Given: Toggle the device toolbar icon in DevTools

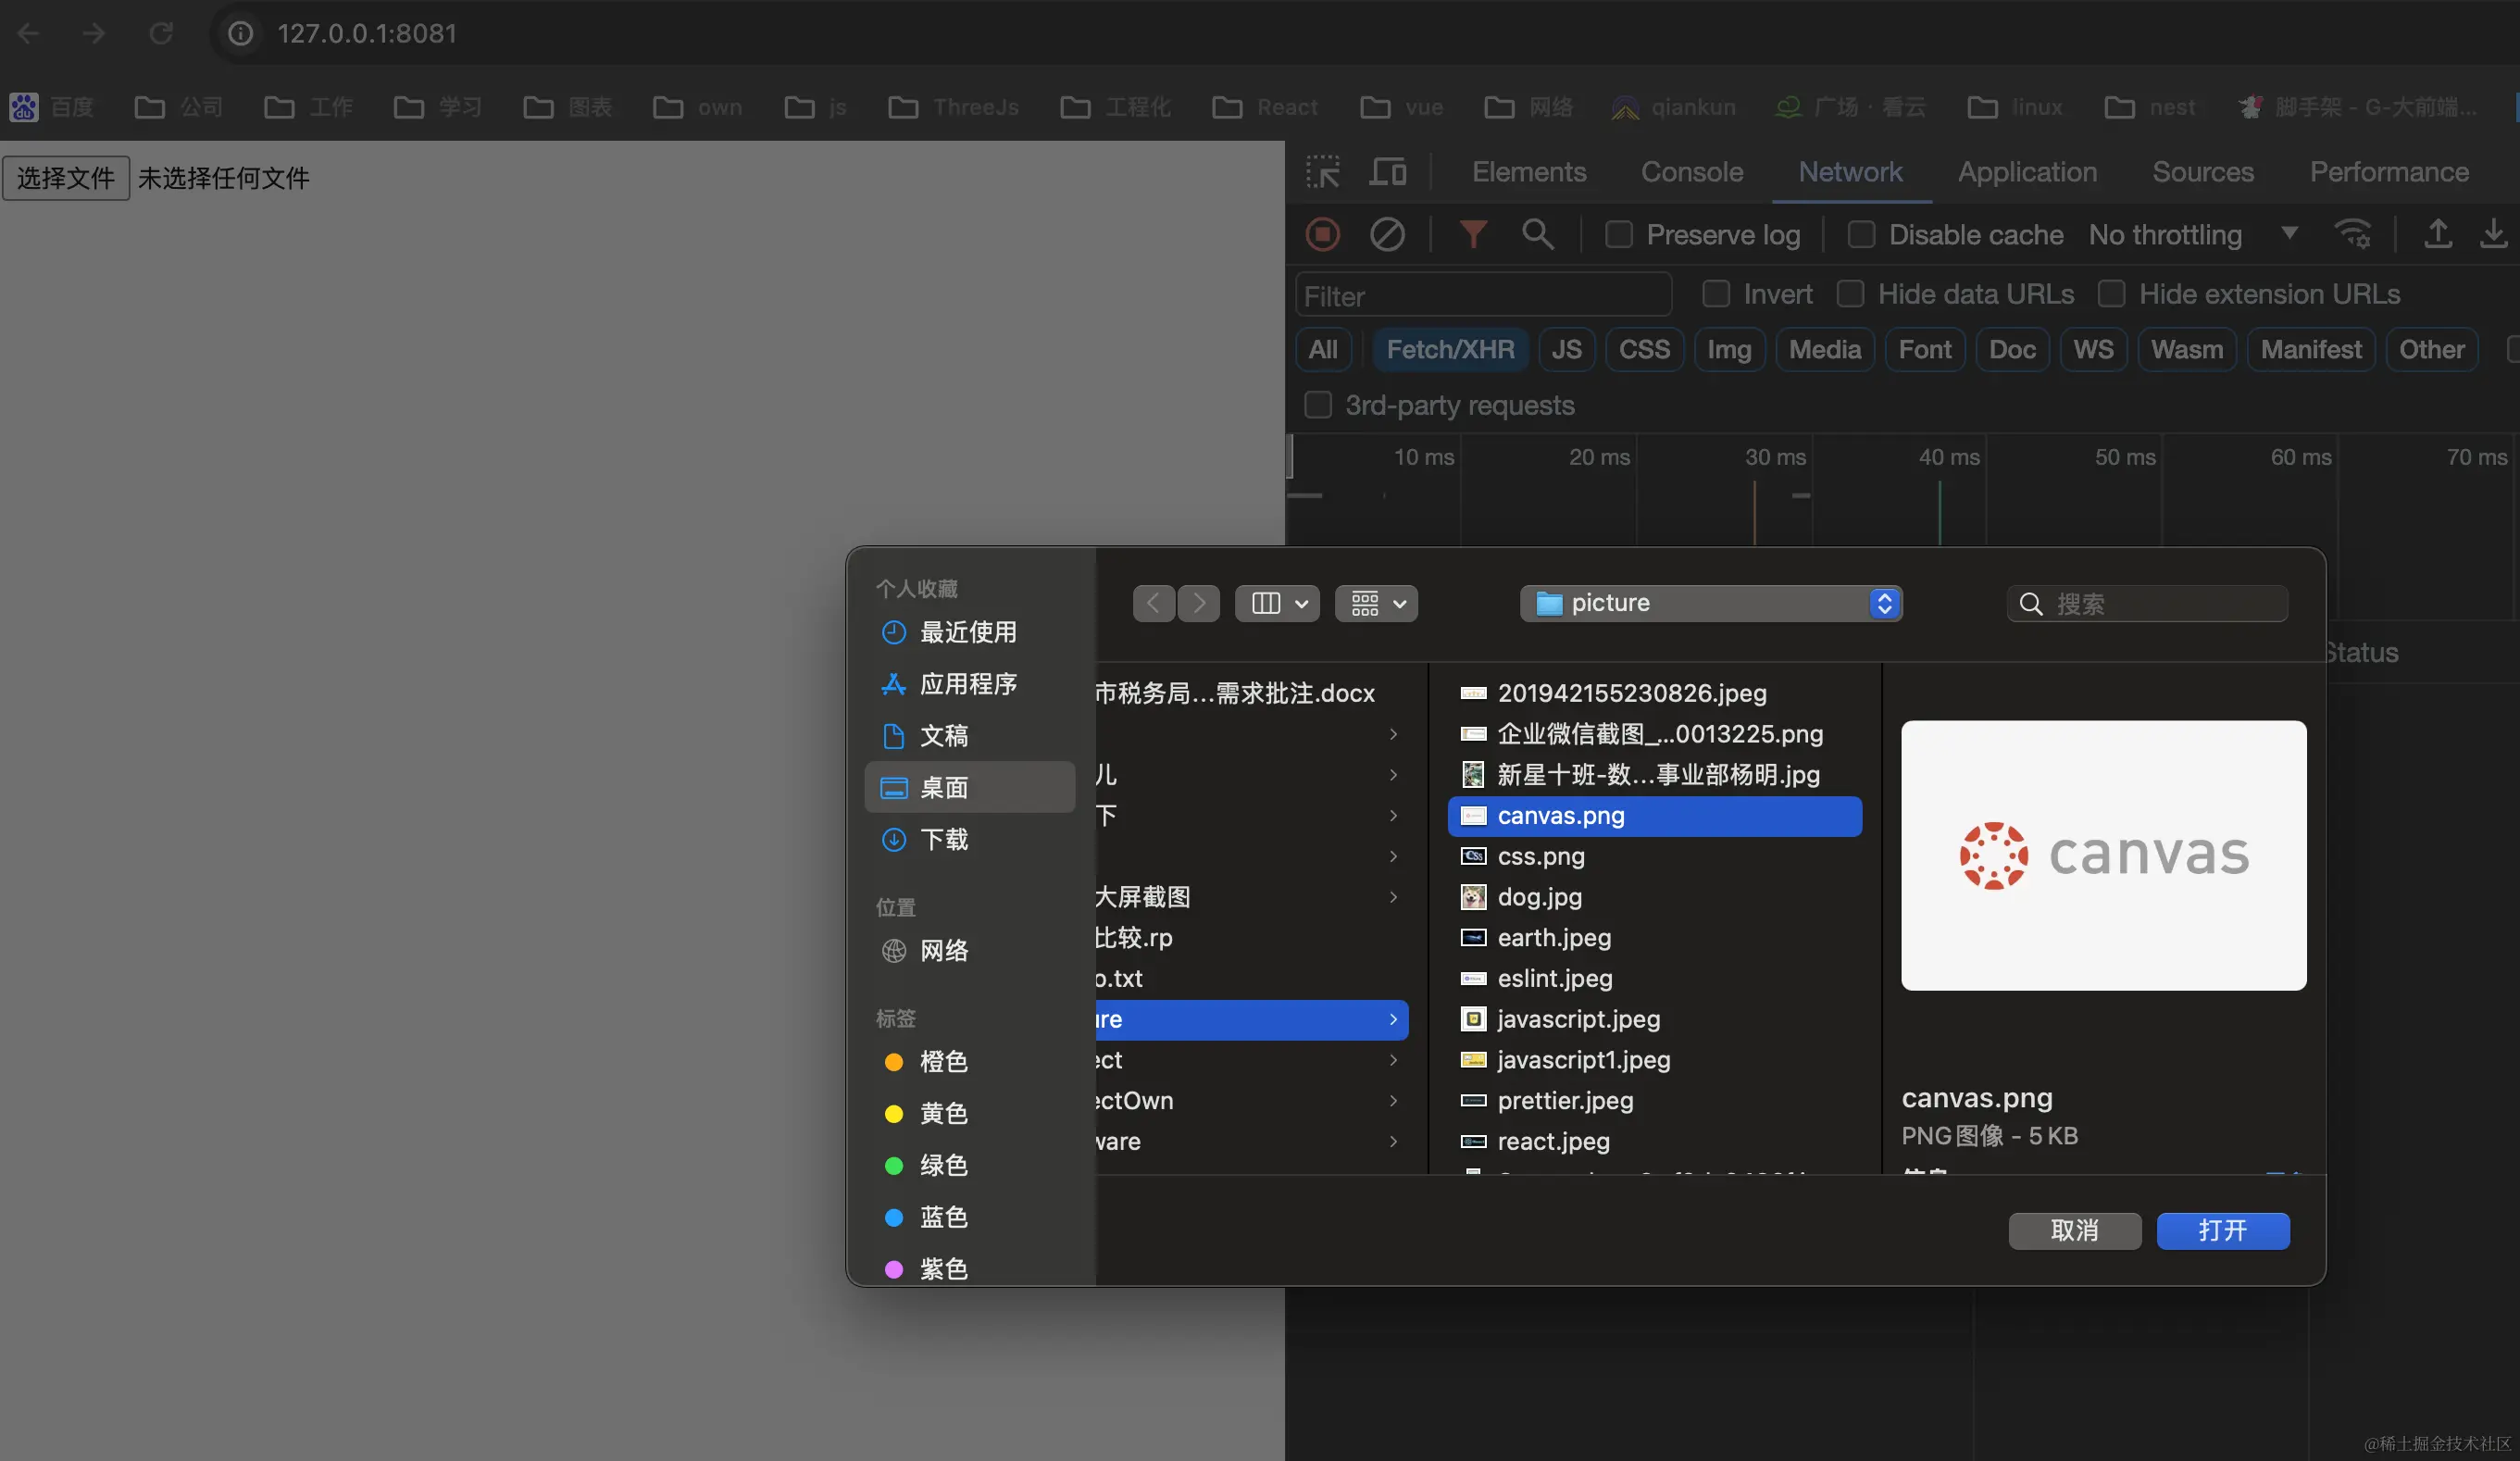Looking at the screenshot, I should pos(1387,172).
